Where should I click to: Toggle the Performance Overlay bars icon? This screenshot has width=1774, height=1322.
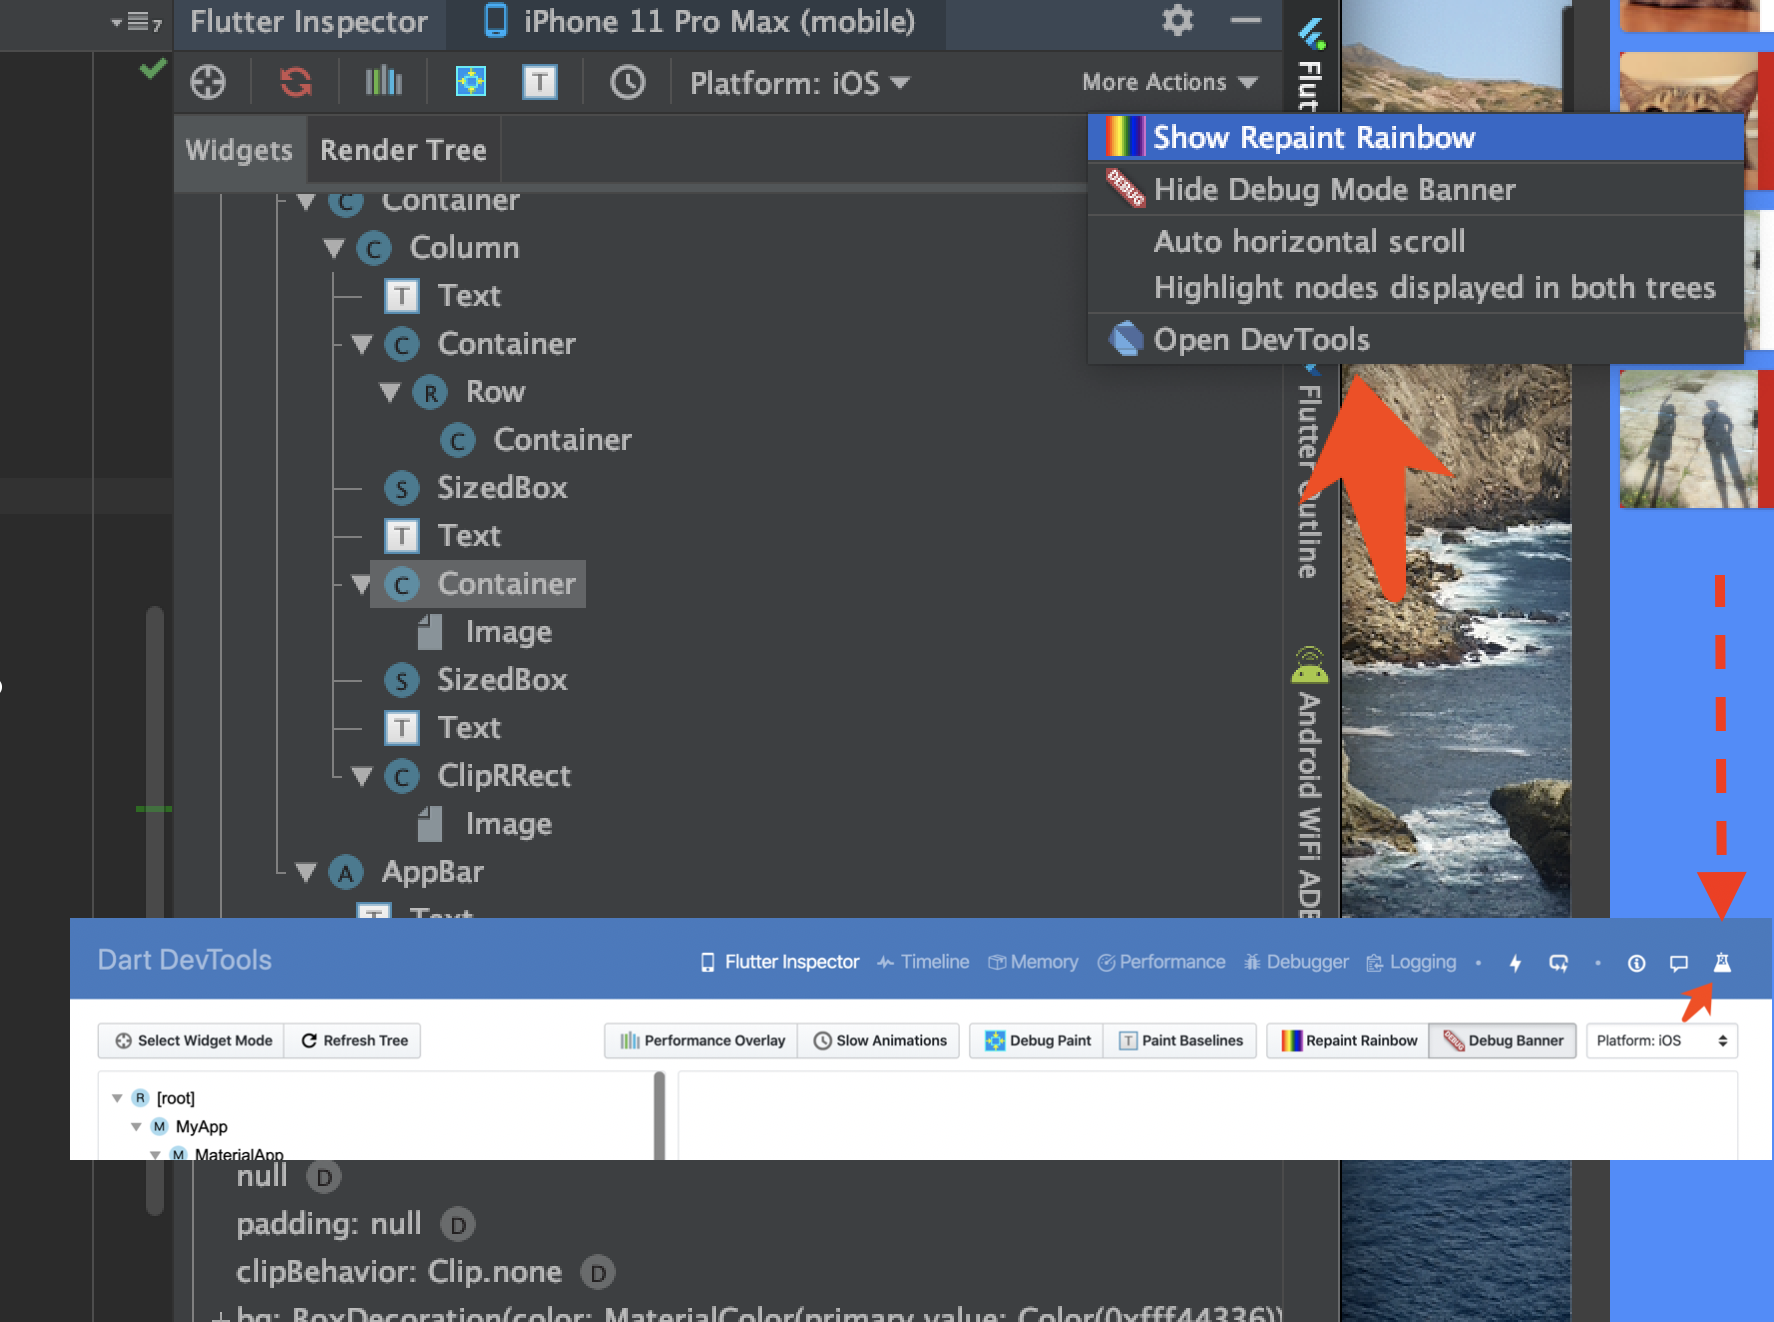(383, 82)
